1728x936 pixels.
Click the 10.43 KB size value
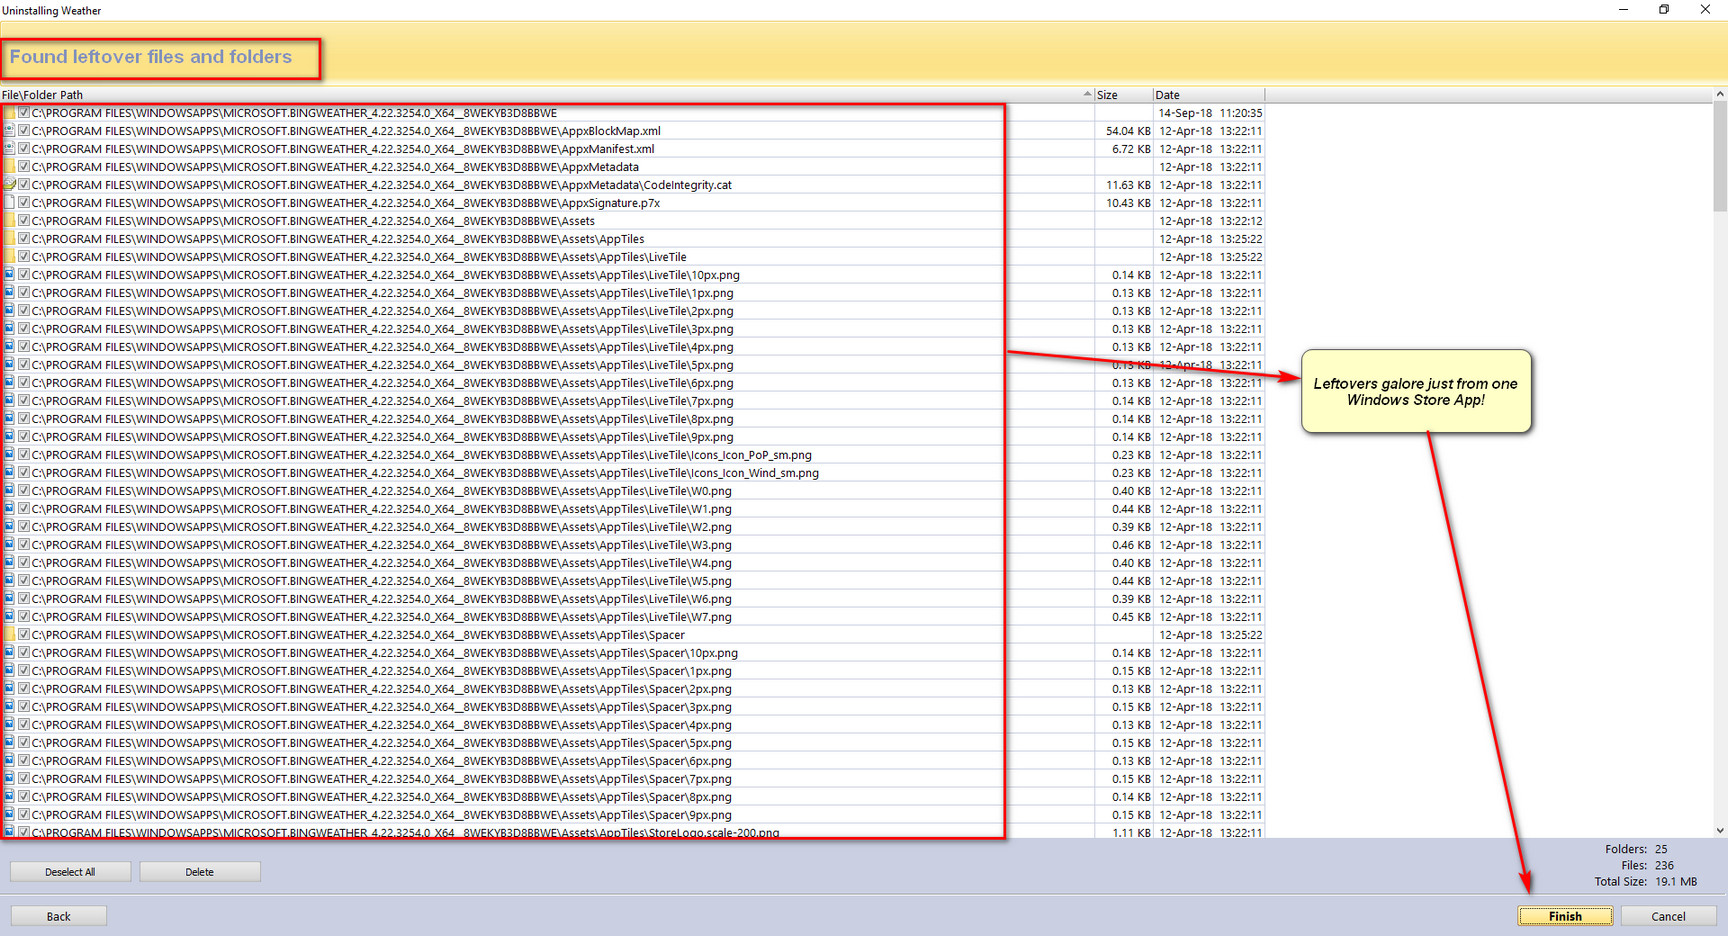tap(1128, 203)
